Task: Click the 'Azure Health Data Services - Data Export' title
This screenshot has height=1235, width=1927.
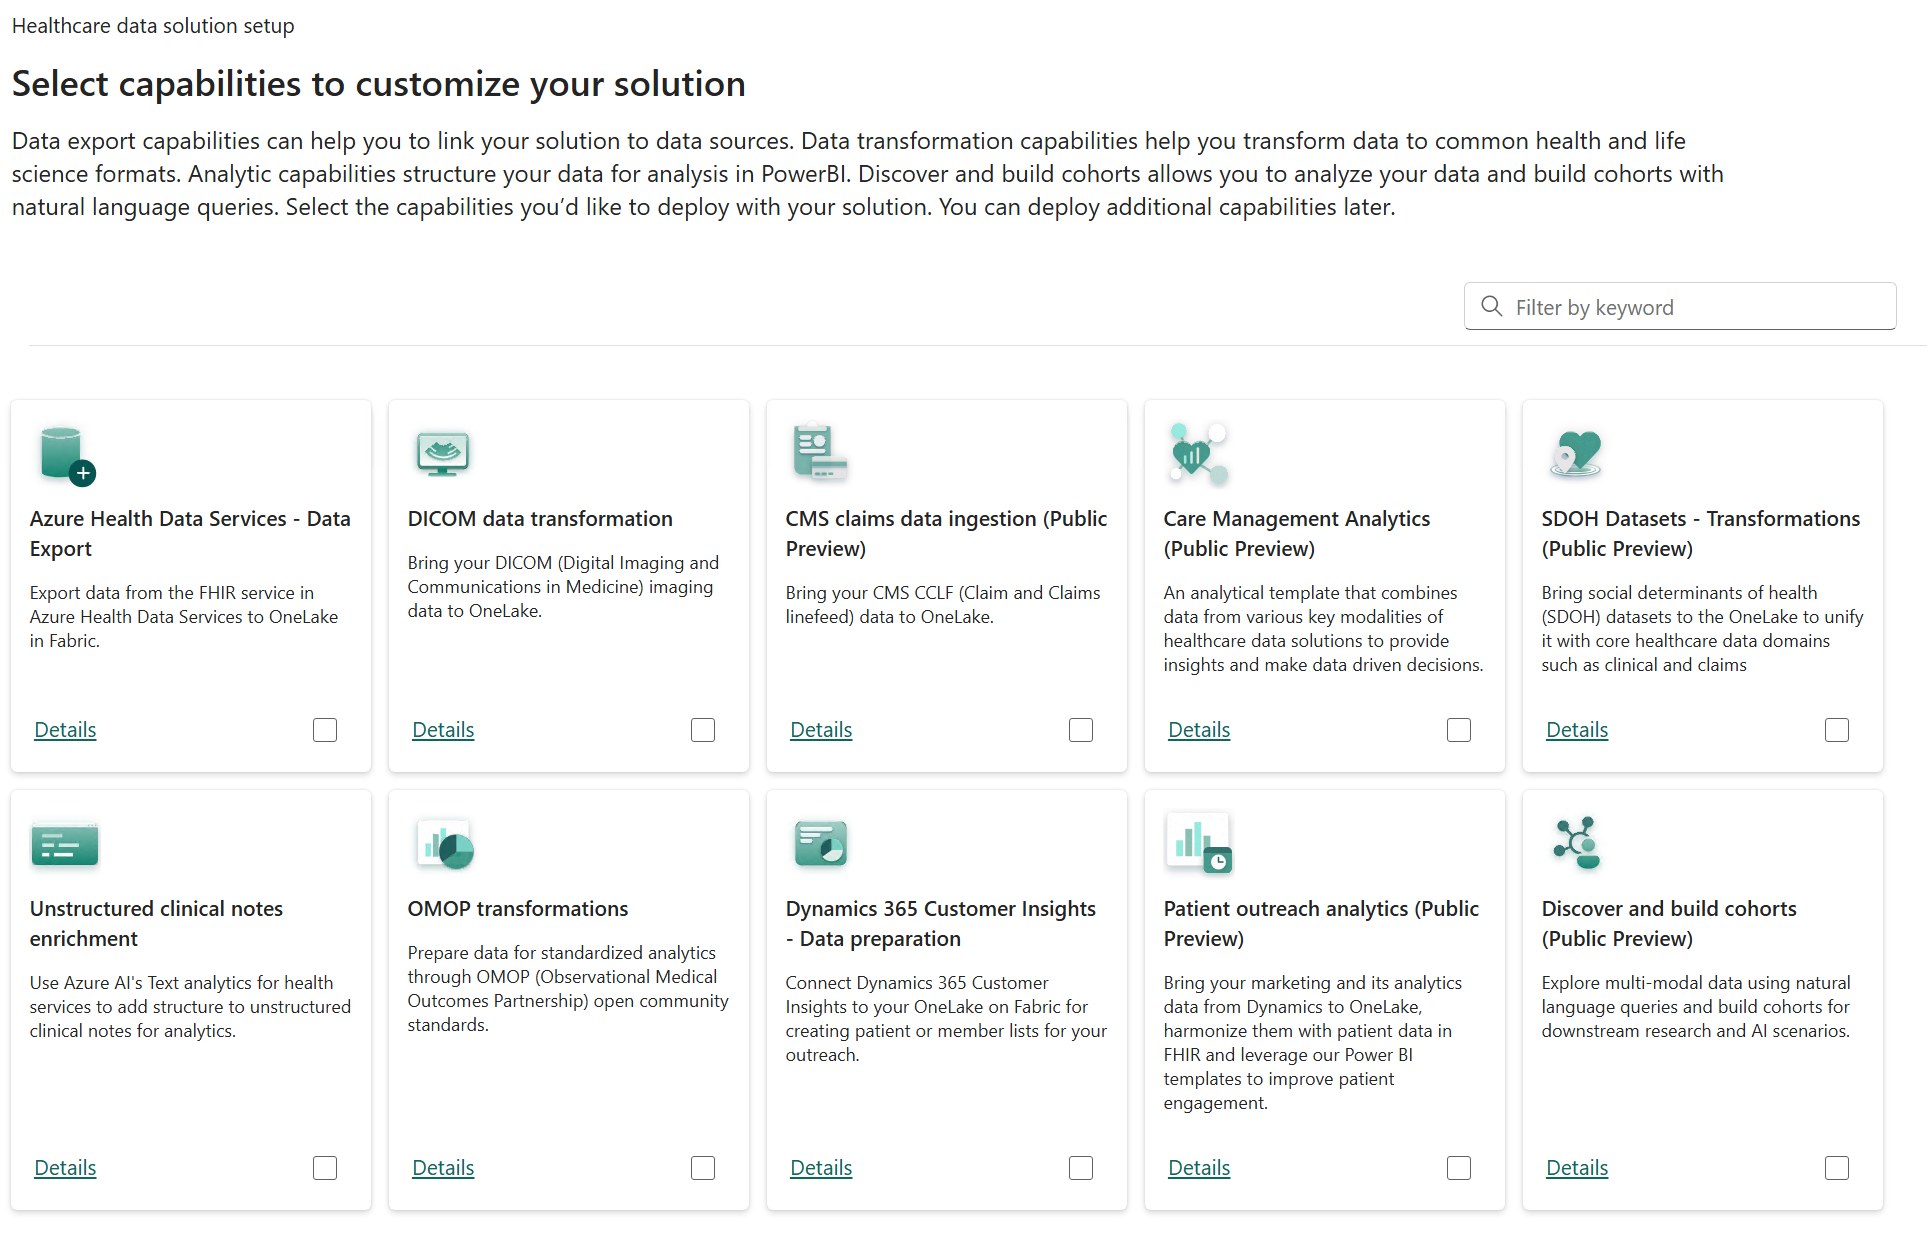Action: click(x=190, y=534)
